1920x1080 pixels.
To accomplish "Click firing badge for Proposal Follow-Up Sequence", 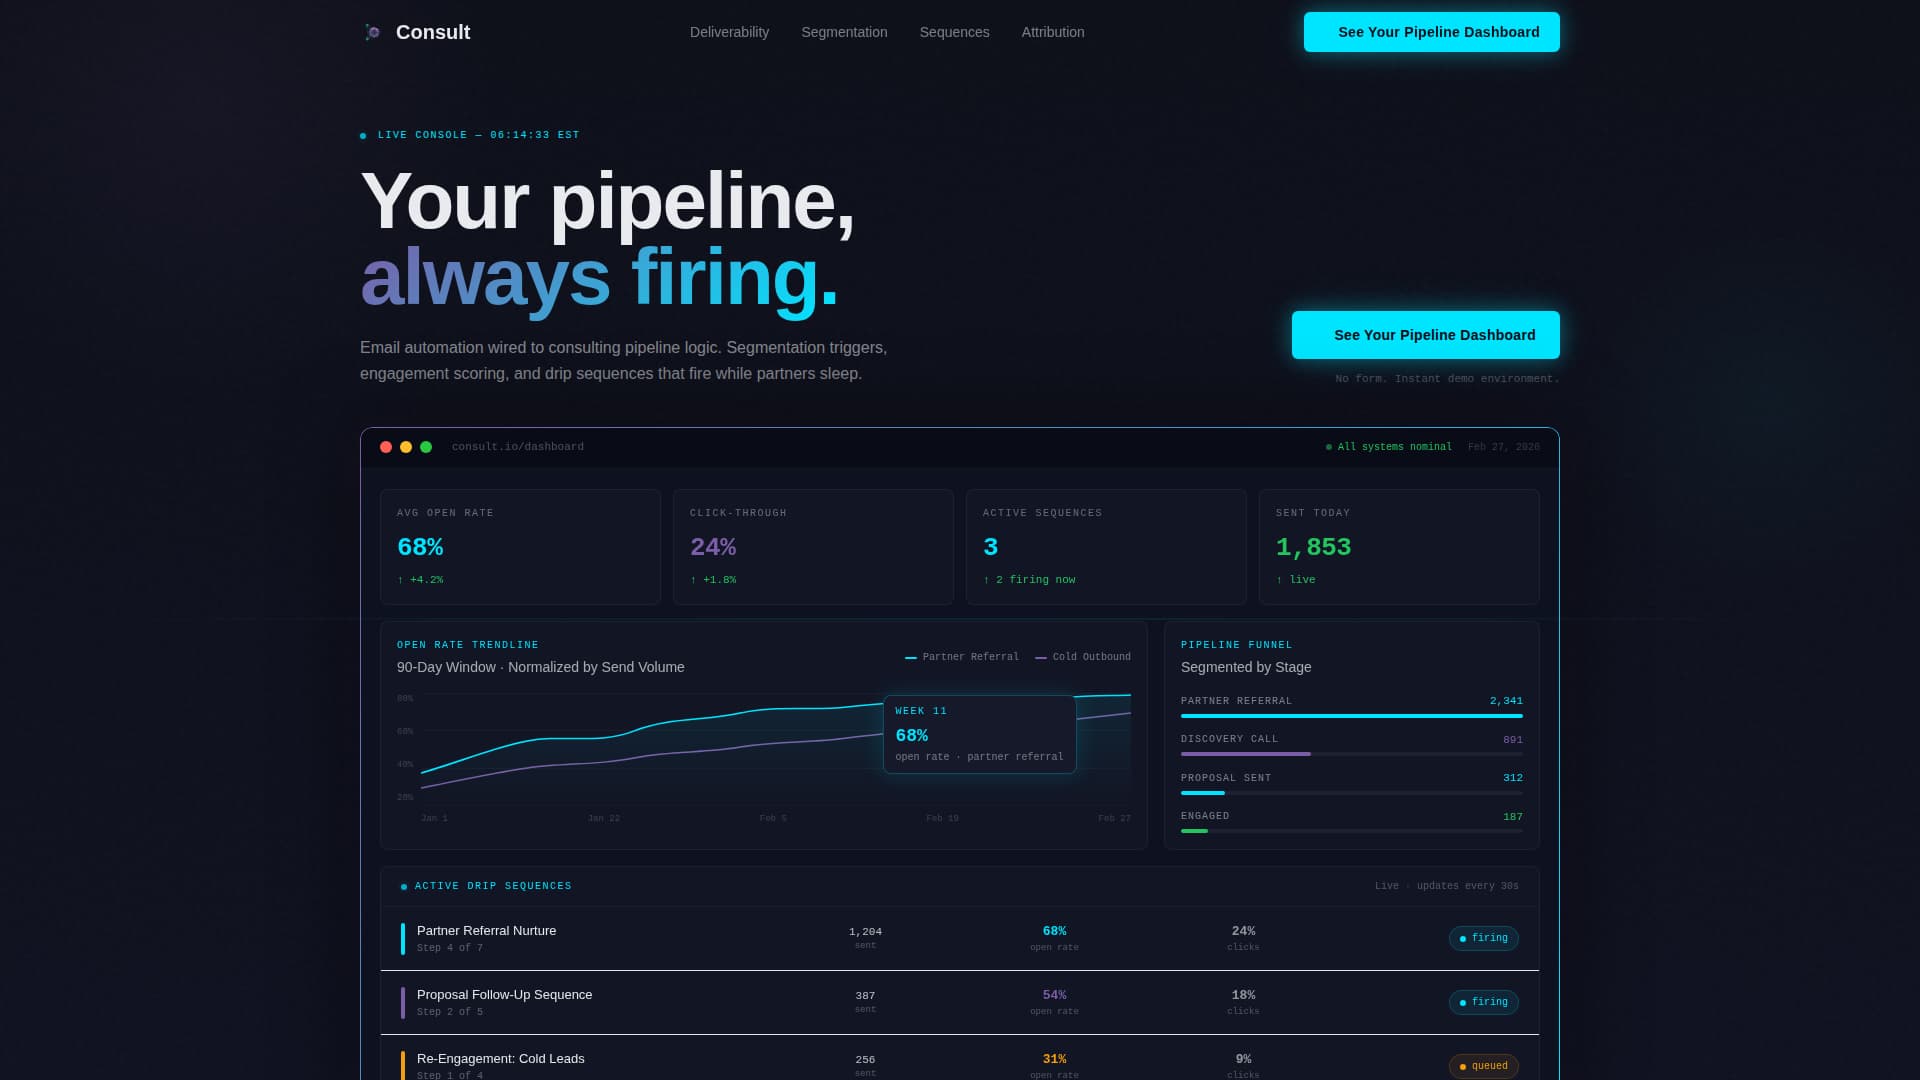I will click(x=1484, y=1002).
